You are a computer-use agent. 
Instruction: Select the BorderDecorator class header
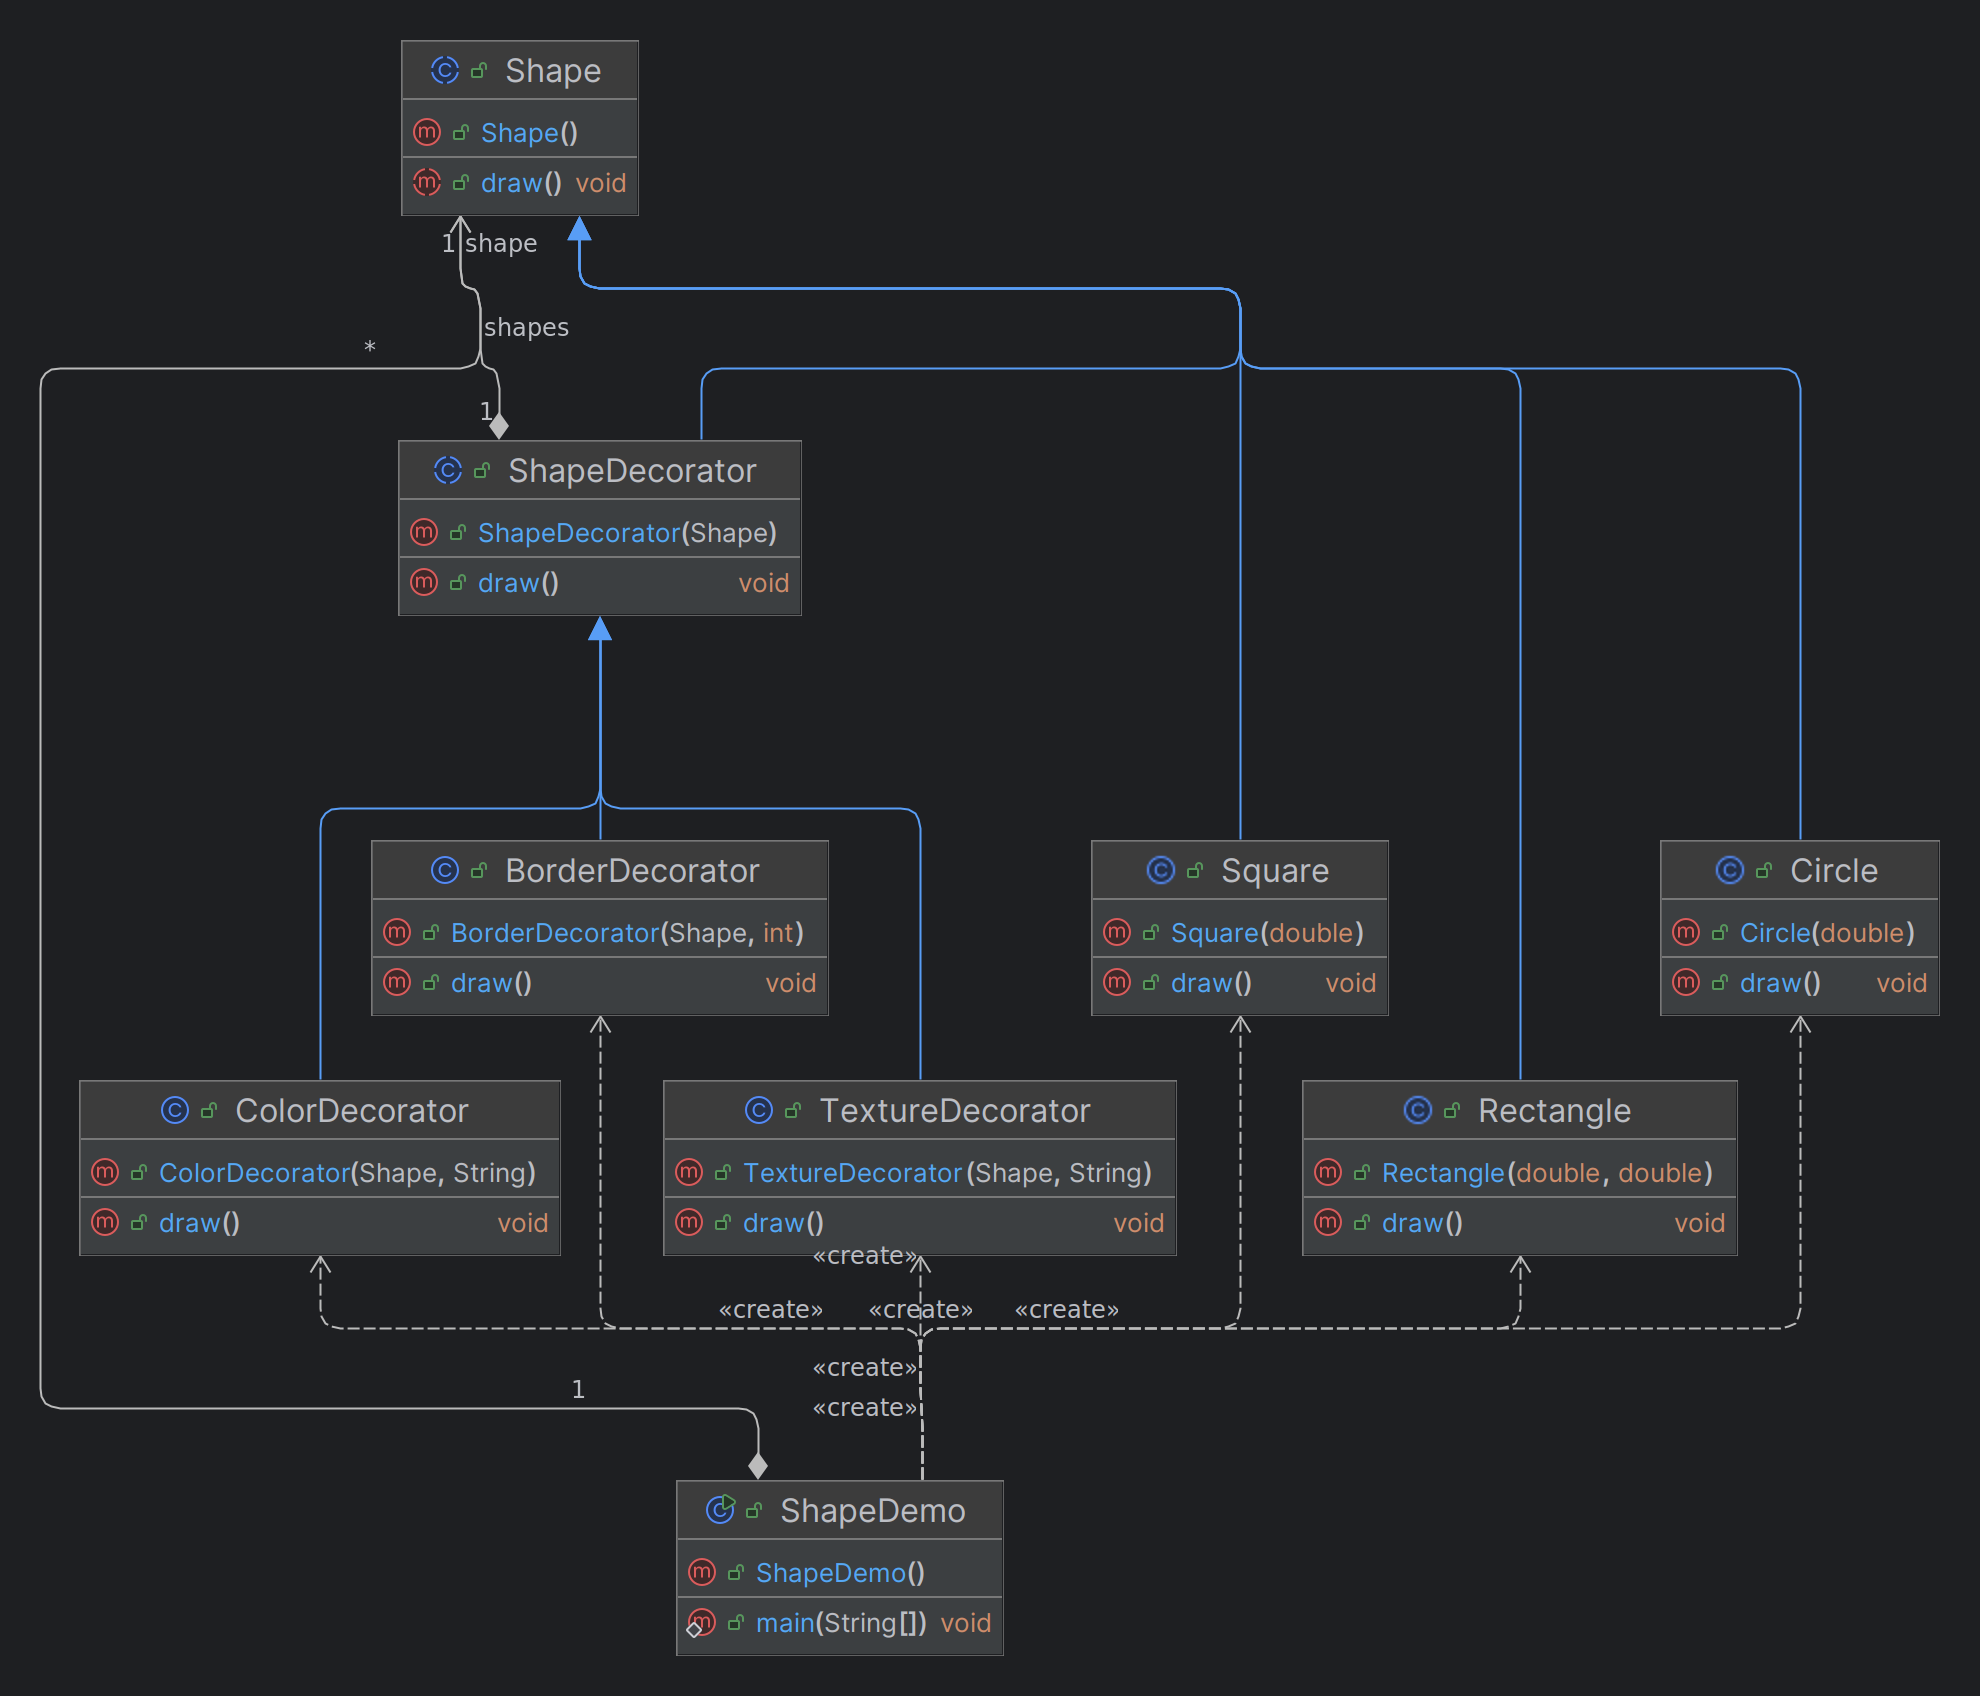[x=631, y=870]
